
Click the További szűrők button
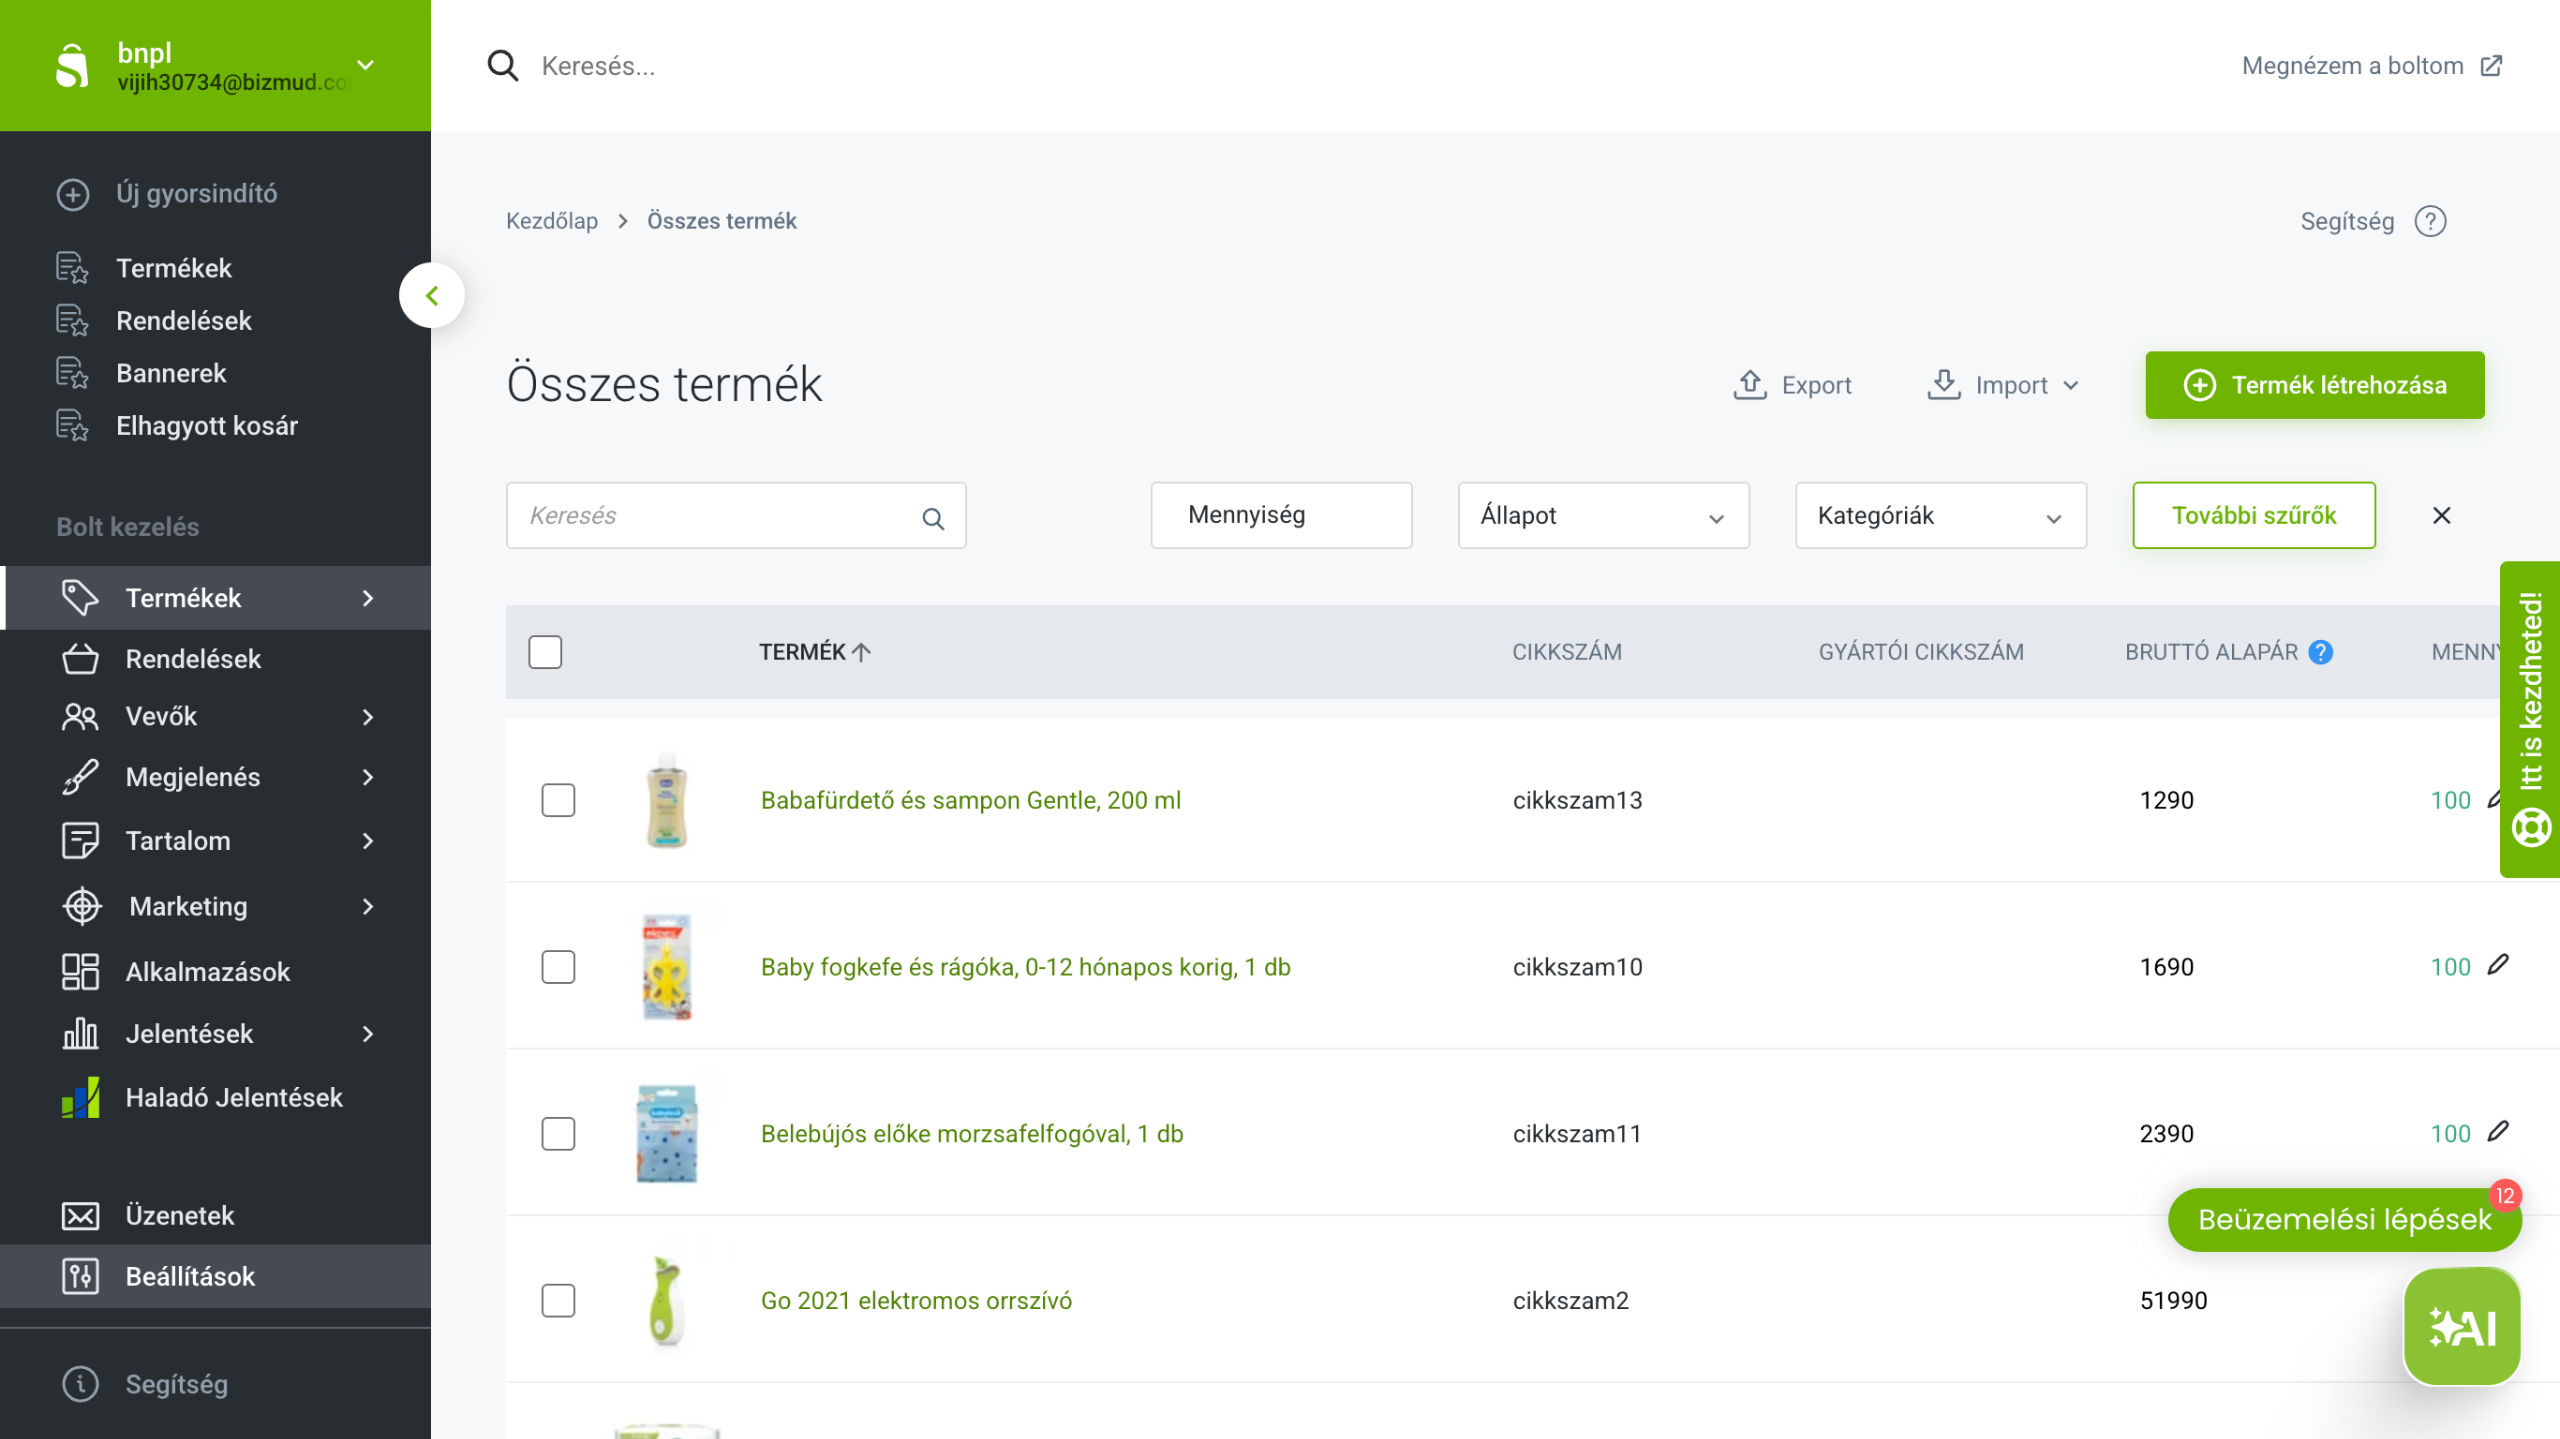(x=2253, y=516)
